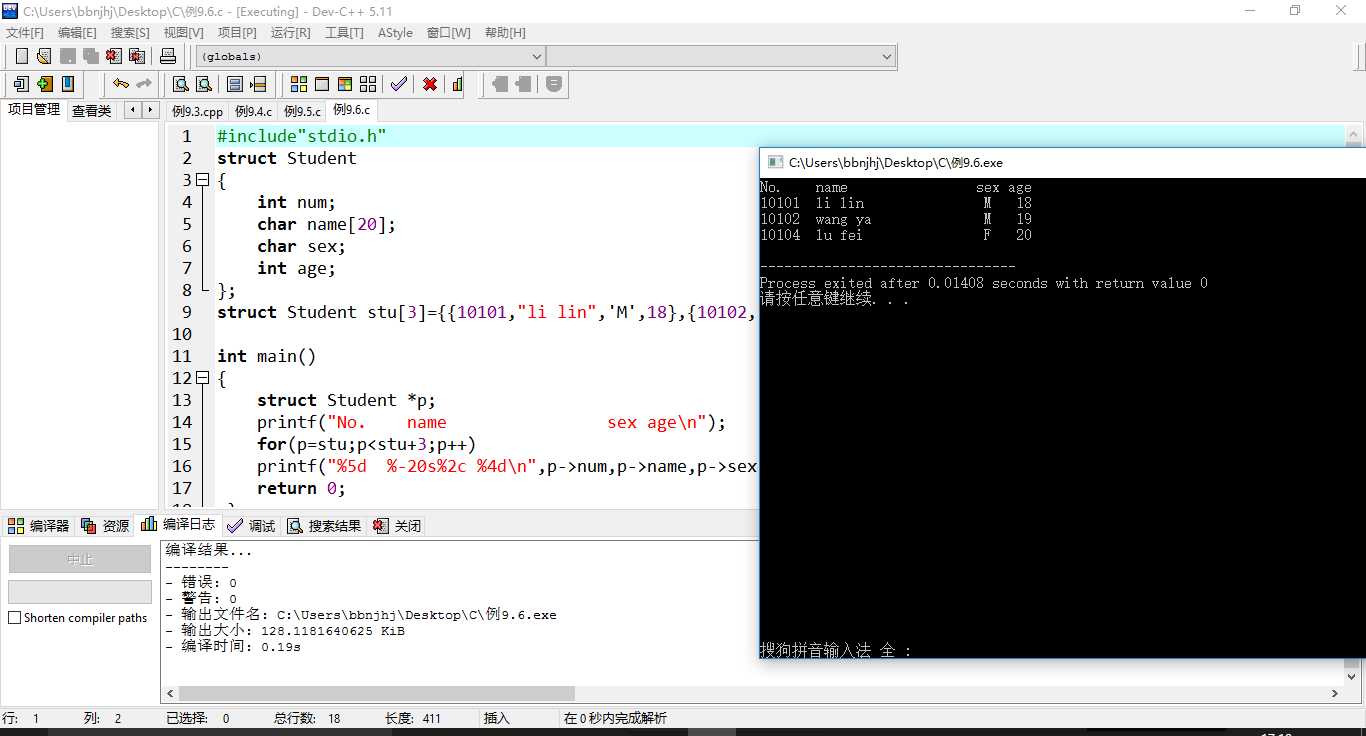Click the compile log horizontal scrollbar thumb

point(378,693)
